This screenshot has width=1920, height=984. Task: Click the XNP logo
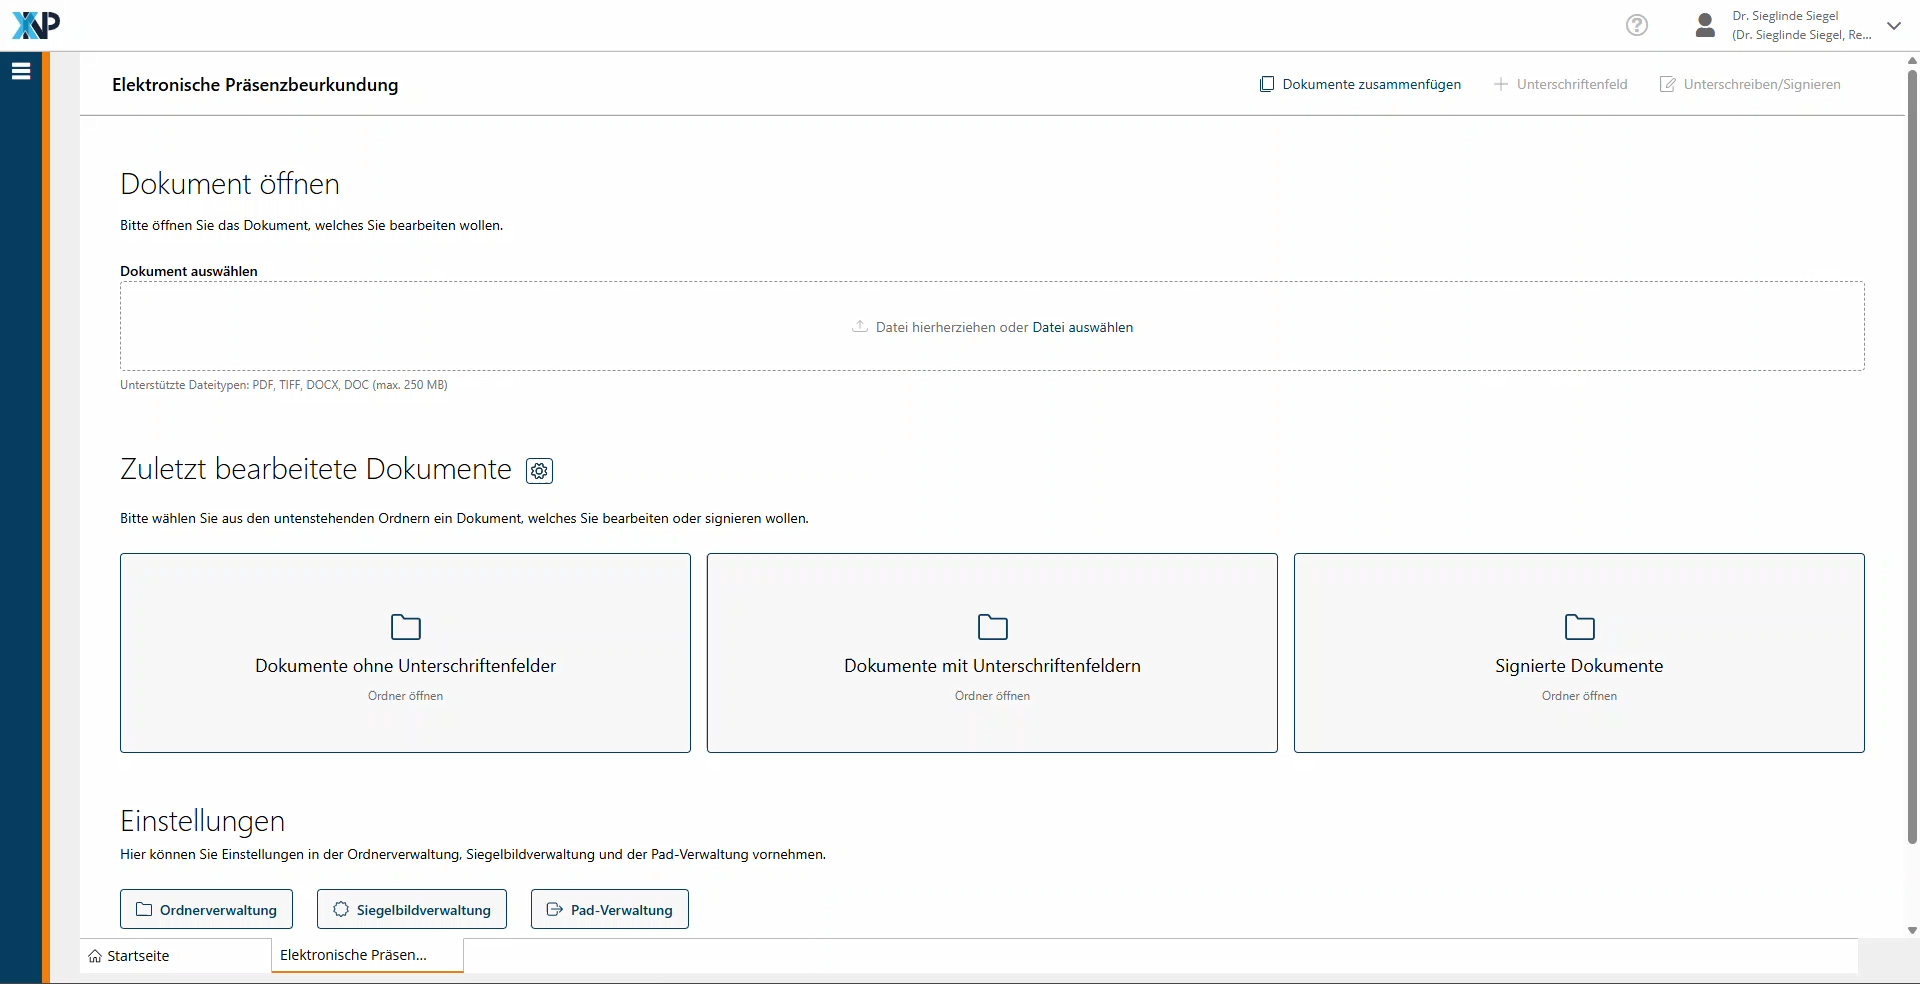click(x=36, y=25)
